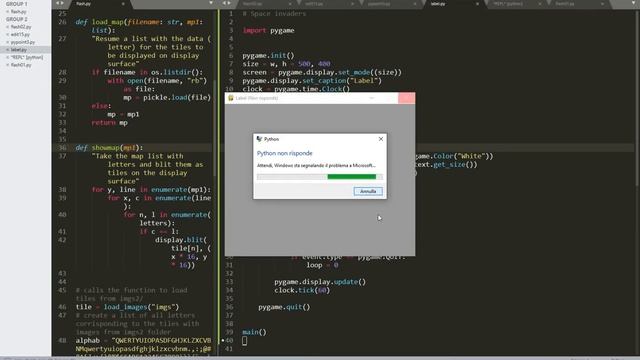Click 'pygame.display.update()' line
This screenshot has height=360, width=640.
pyautogui.click(x=320, y=282)
